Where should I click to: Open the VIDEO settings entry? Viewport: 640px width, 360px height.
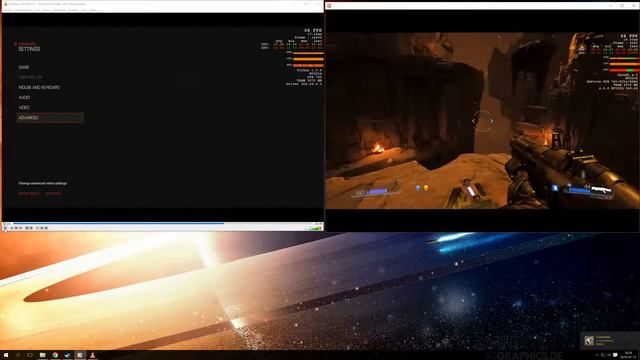[x=24, y=107]
